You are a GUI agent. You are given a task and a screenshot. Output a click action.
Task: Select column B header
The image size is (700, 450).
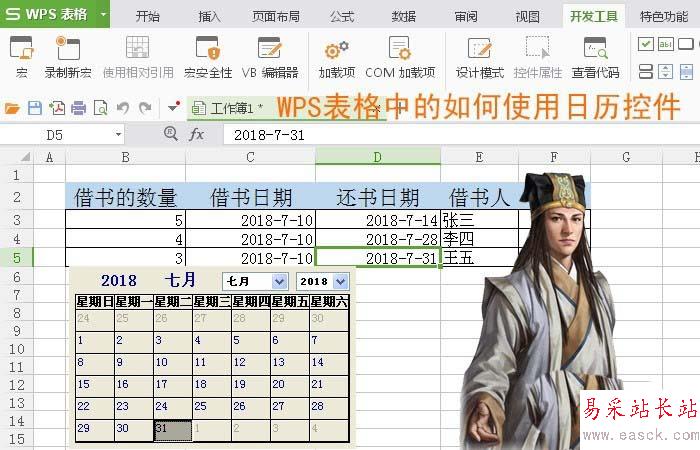(125, 157)
